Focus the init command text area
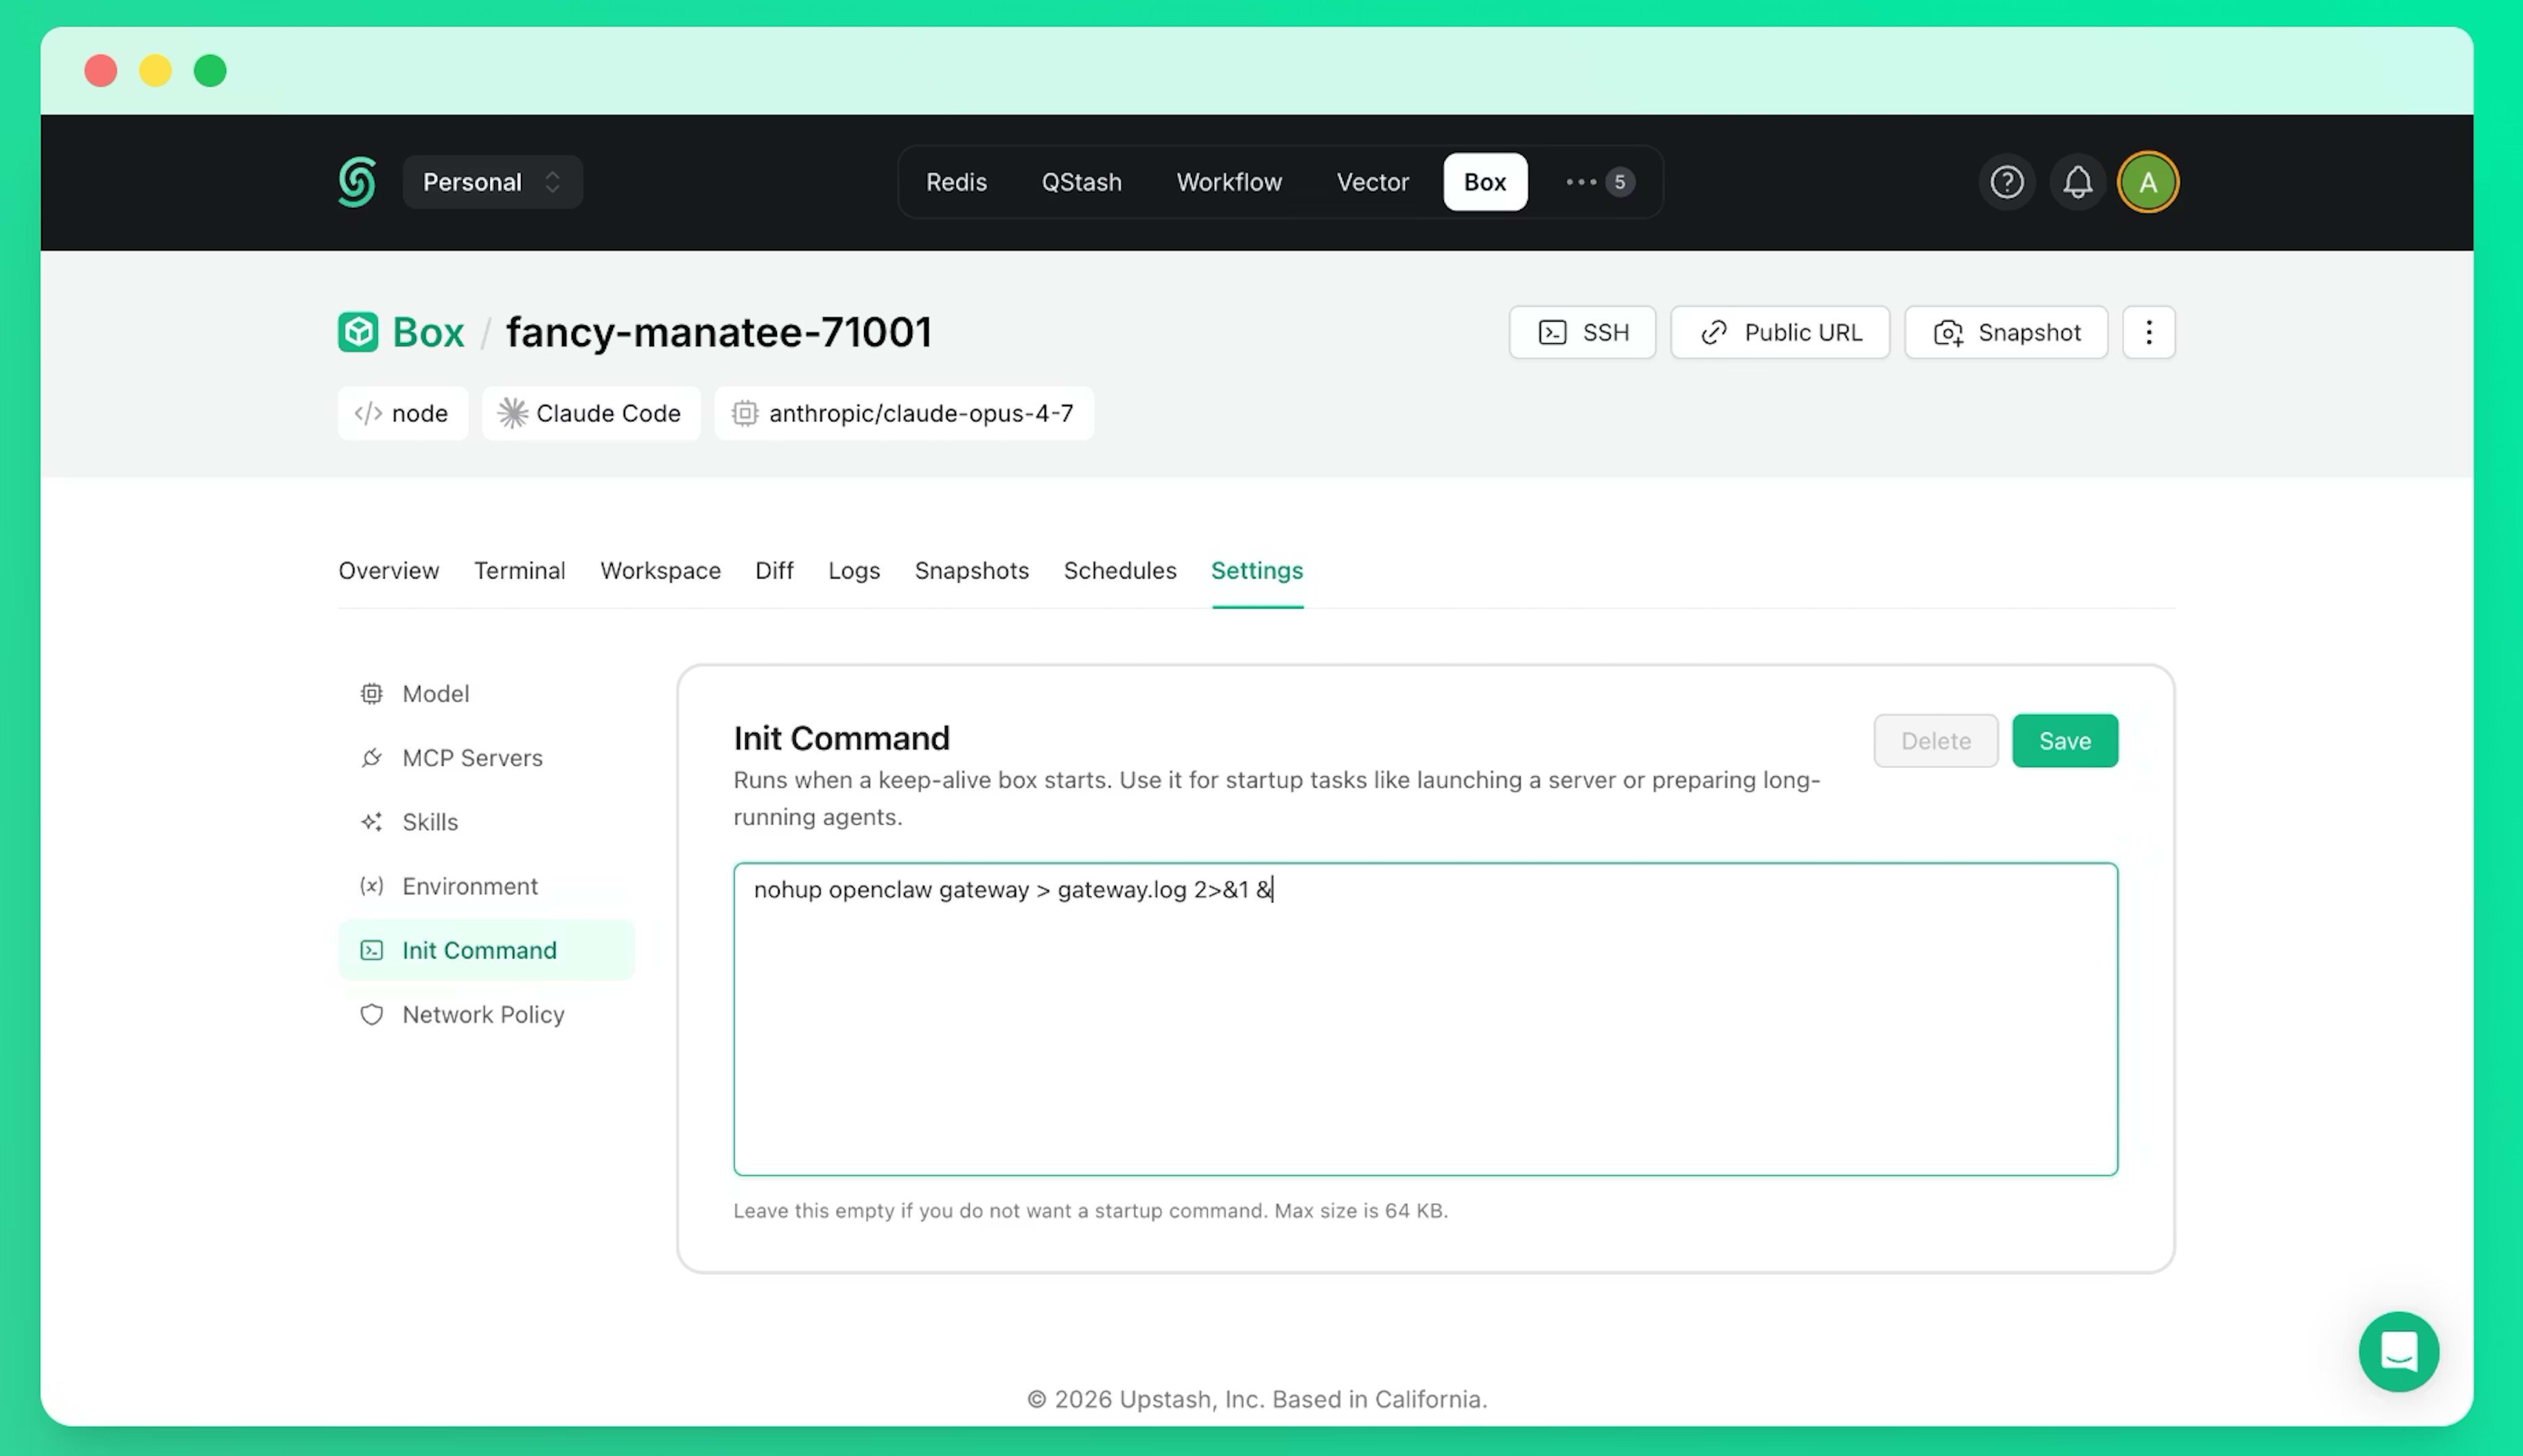The width and height of the screenshot is (2523, 1456). coord(1425,1019)
